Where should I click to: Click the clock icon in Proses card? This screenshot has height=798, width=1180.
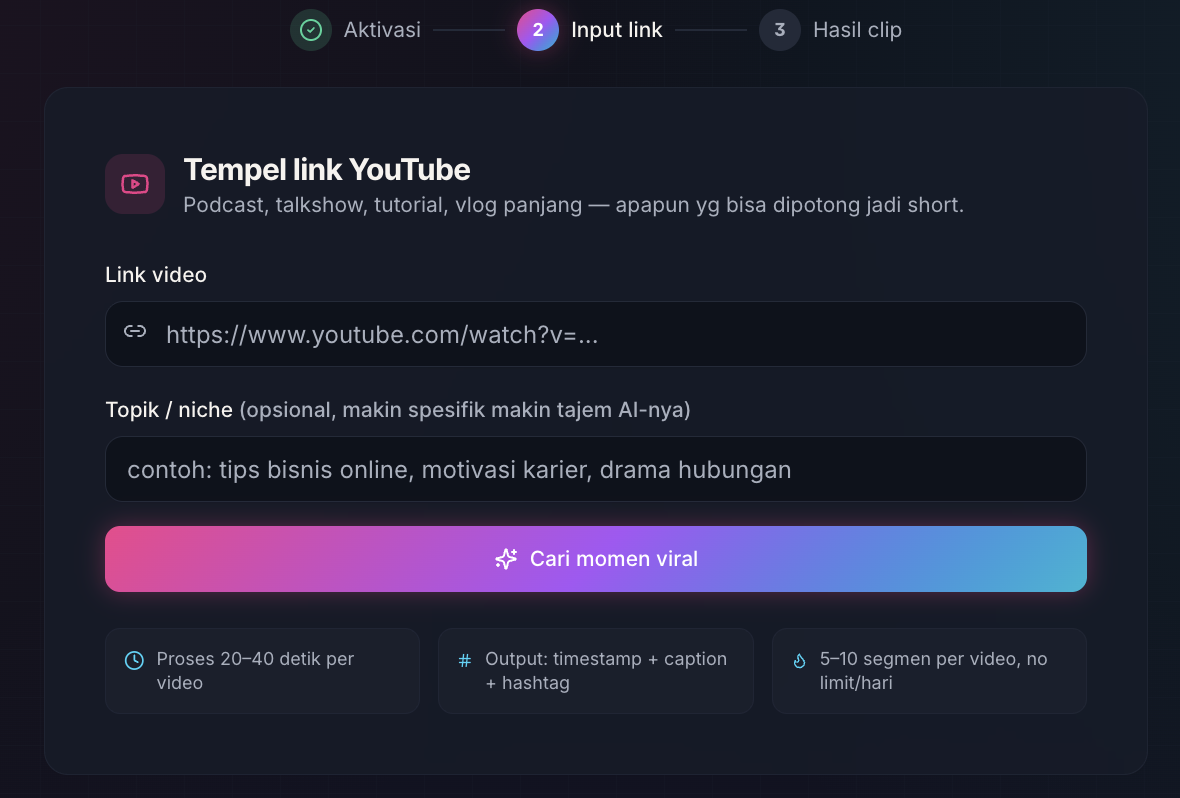point(134,660)
